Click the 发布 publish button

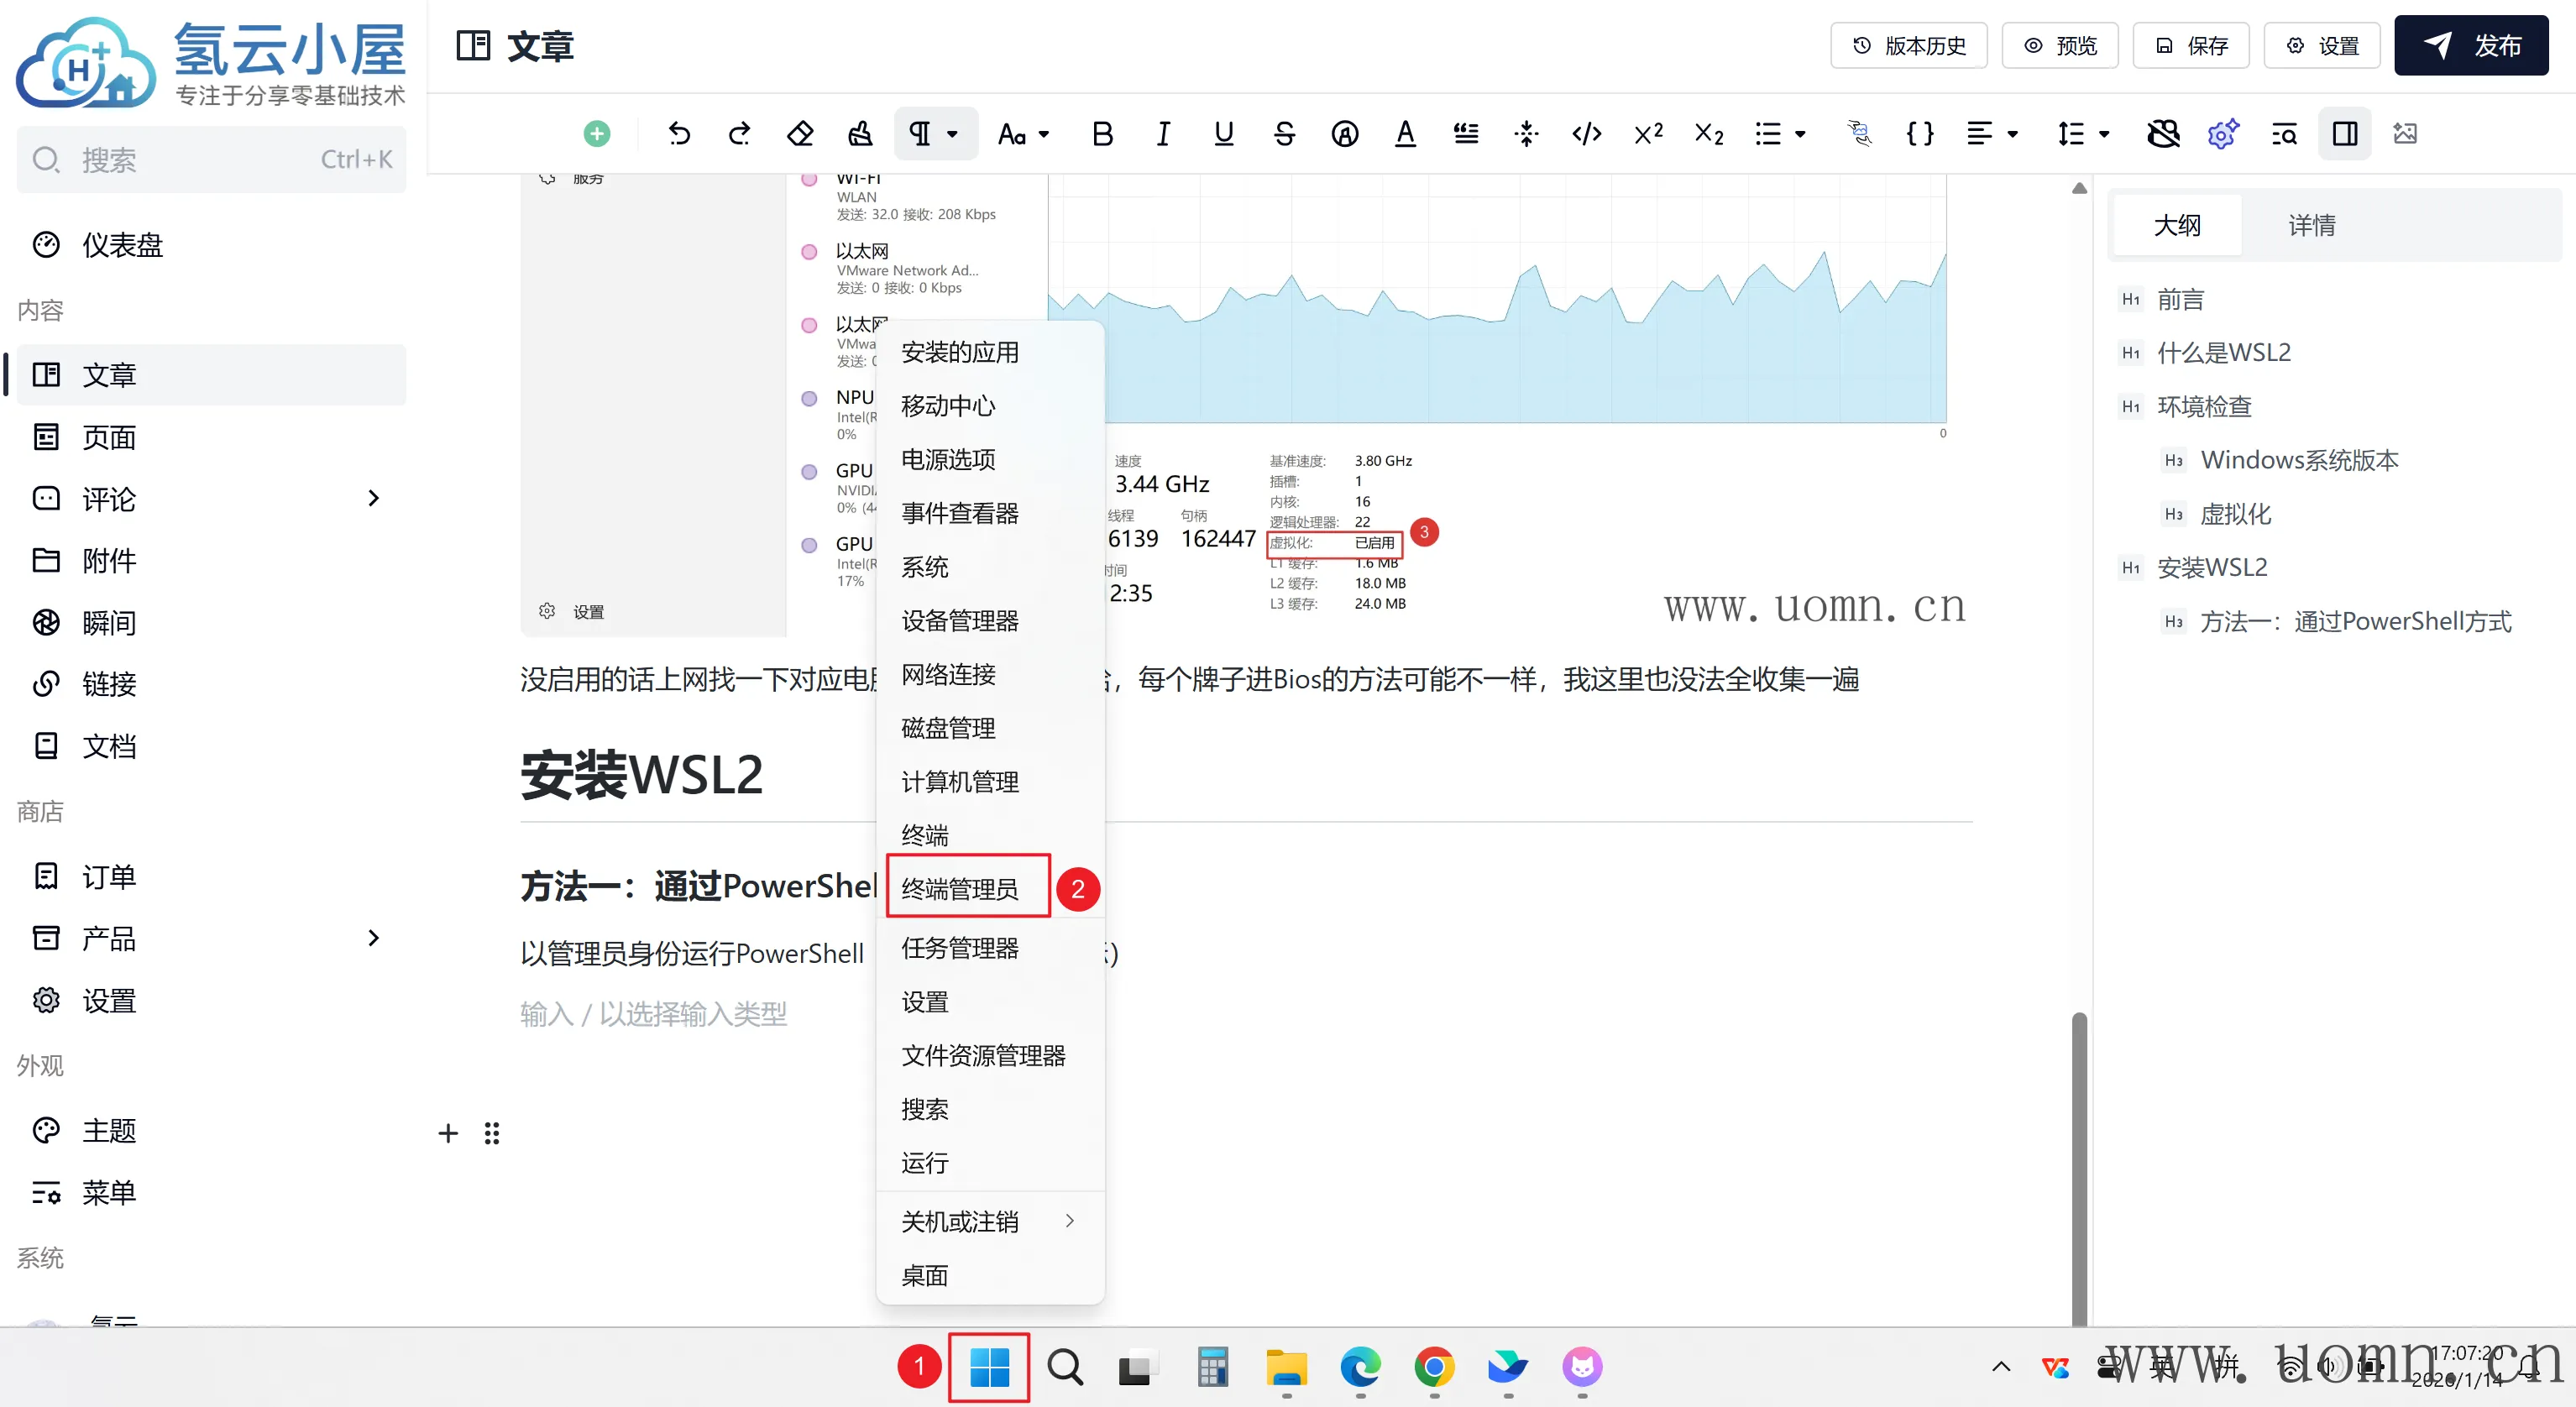pos(2470,46)
